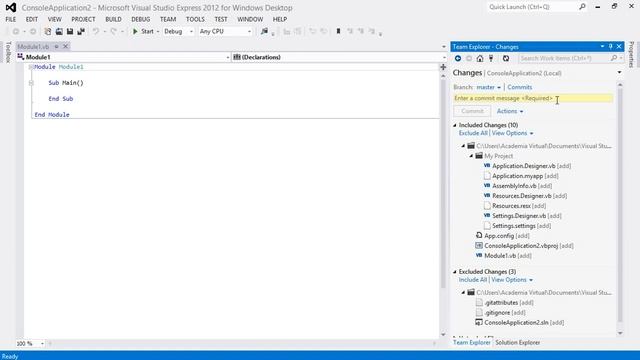The height and width of the screenshot is (360, 640).
Task: Open the Changes page header dropdown
Action: 619,73
